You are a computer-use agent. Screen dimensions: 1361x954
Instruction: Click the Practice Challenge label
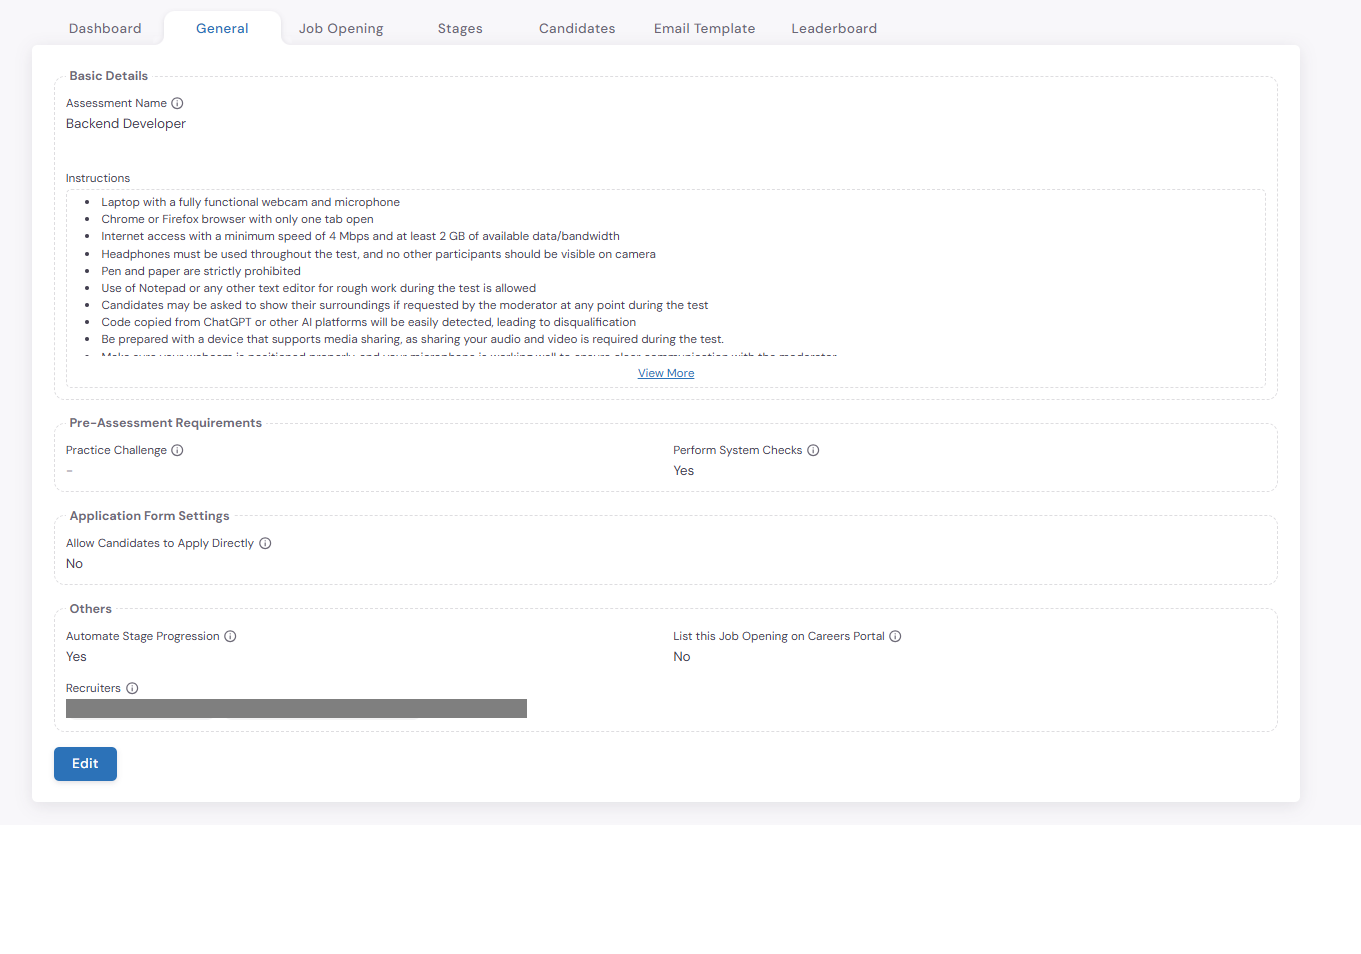click(x=116, y=450)
